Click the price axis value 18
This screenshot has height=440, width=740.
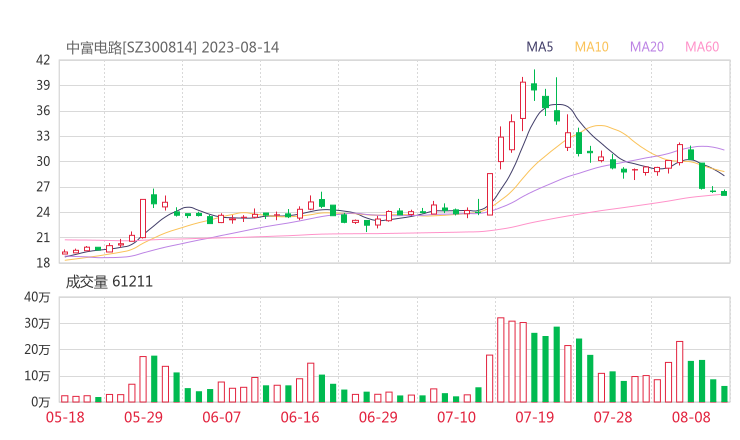pyautogui.click(x=43, y=263)
